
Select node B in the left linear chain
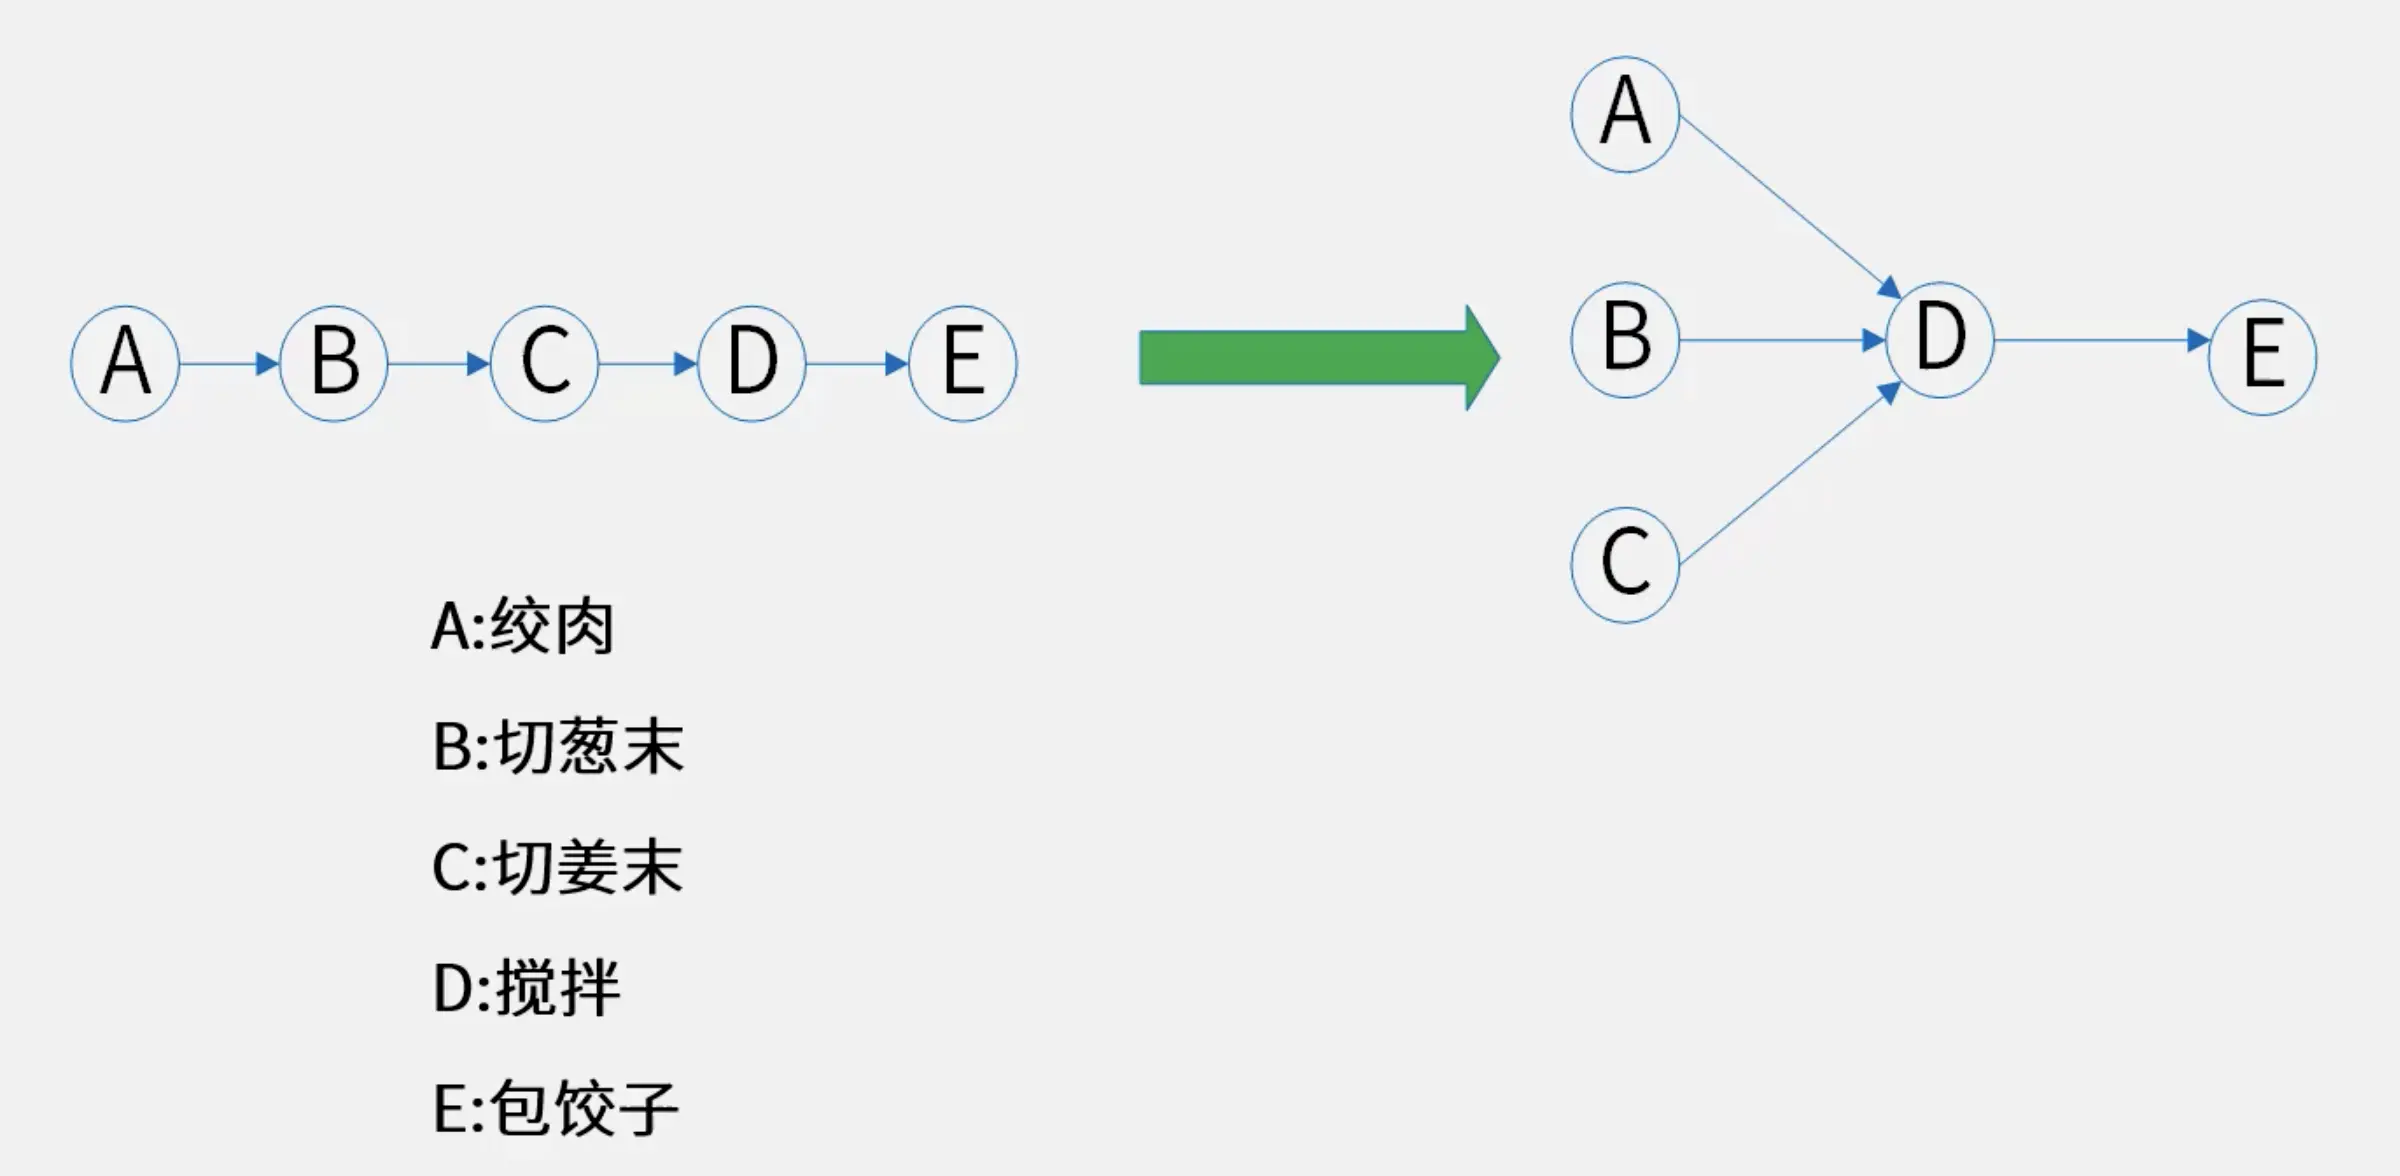pos(333,363)
